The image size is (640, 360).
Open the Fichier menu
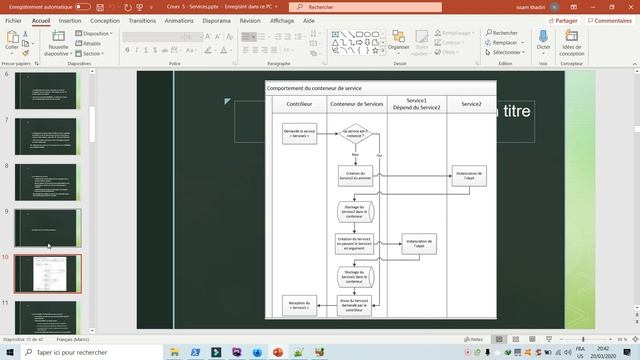[13, 20]
